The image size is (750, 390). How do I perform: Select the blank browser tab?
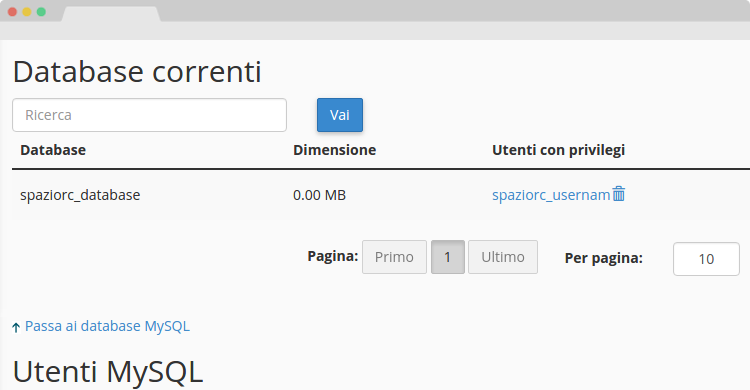click(x=111, y=14)
